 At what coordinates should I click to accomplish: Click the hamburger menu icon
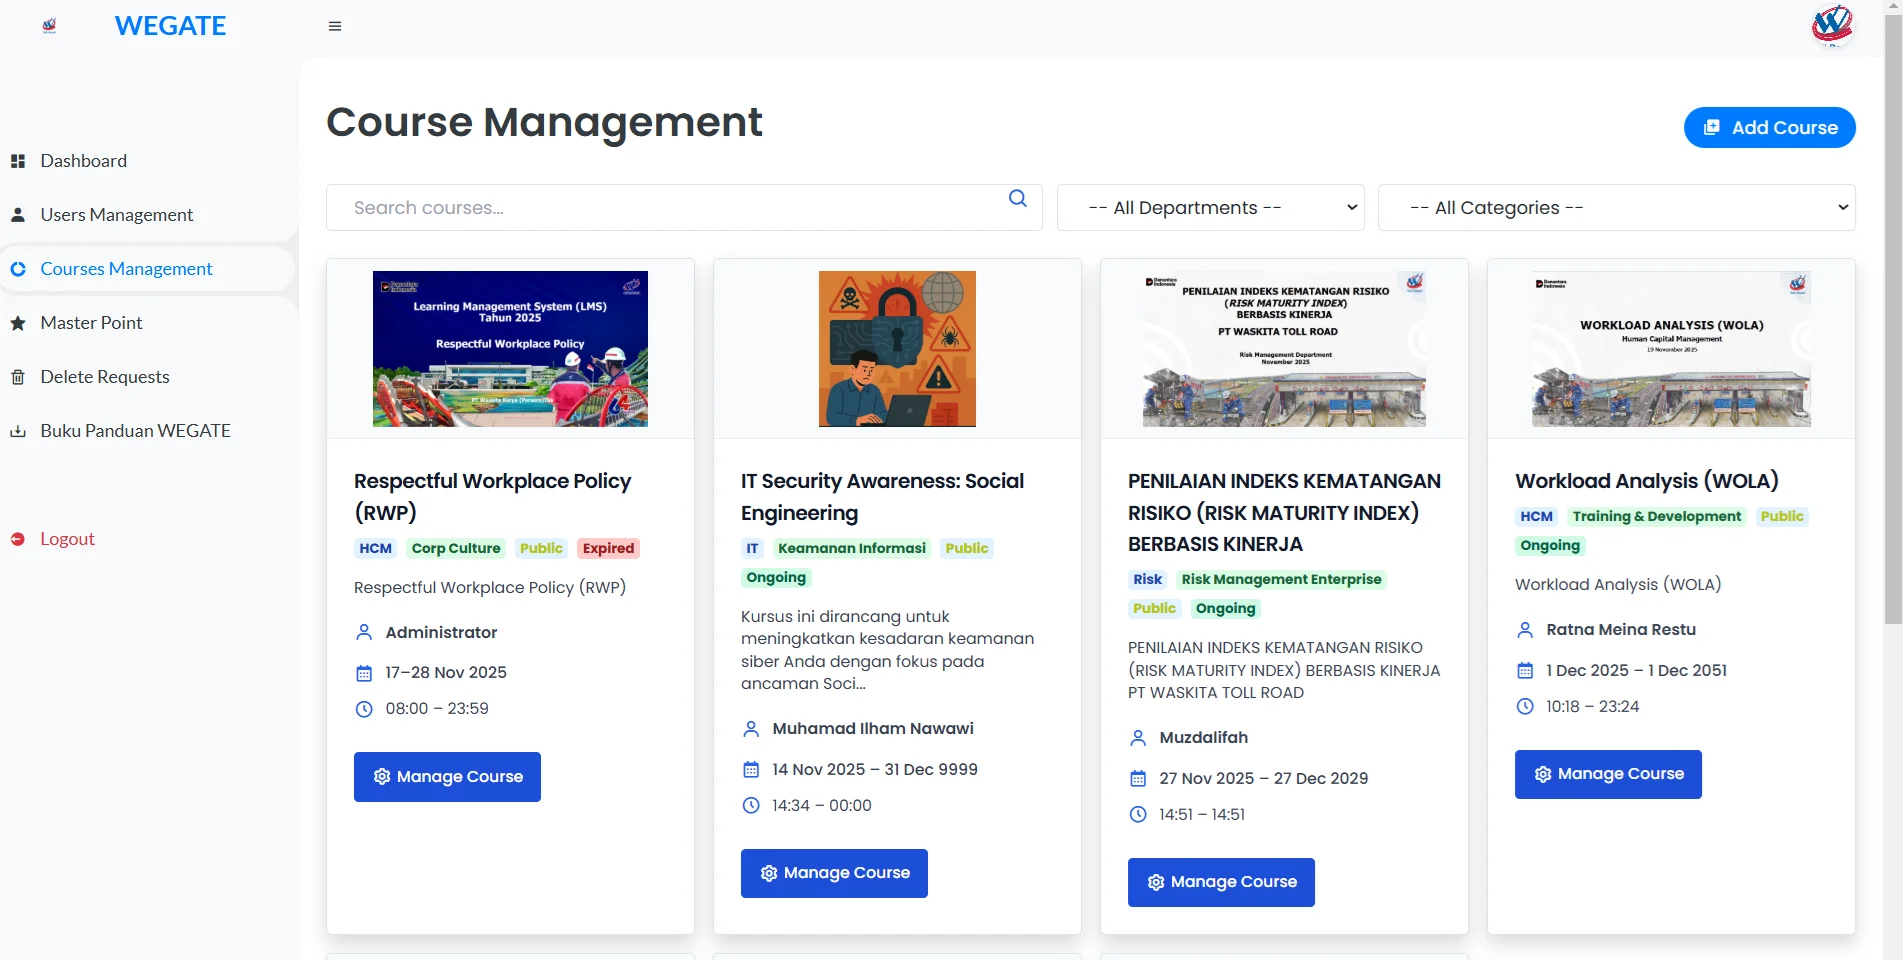click(335, 26)
